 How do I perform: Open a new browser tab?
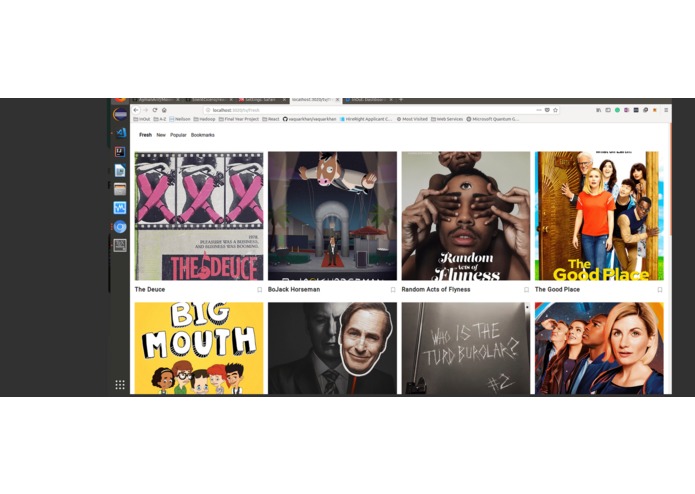401,100
